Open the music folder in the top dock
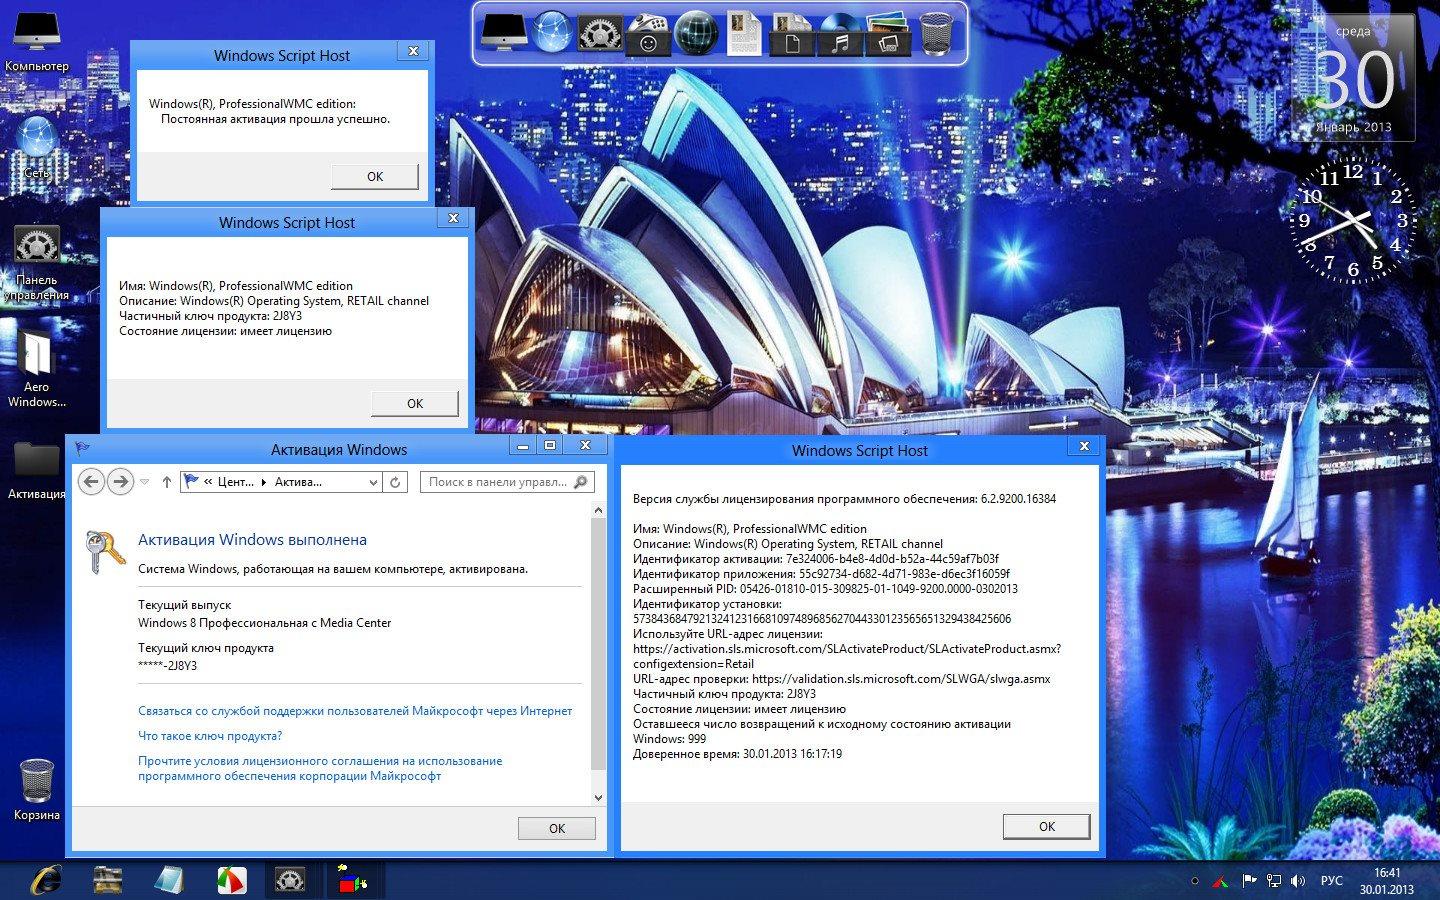 (x=839, y=35)
